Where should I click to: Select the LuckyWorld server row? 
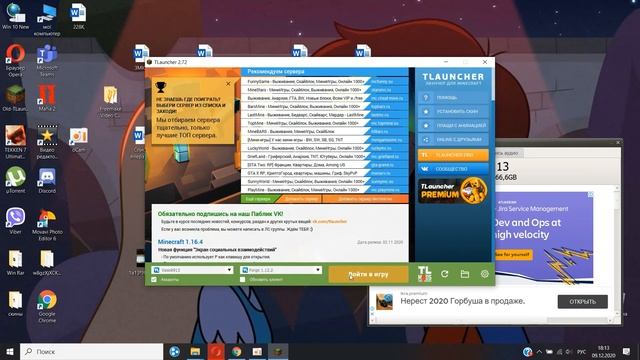click(x=324, y=148)
